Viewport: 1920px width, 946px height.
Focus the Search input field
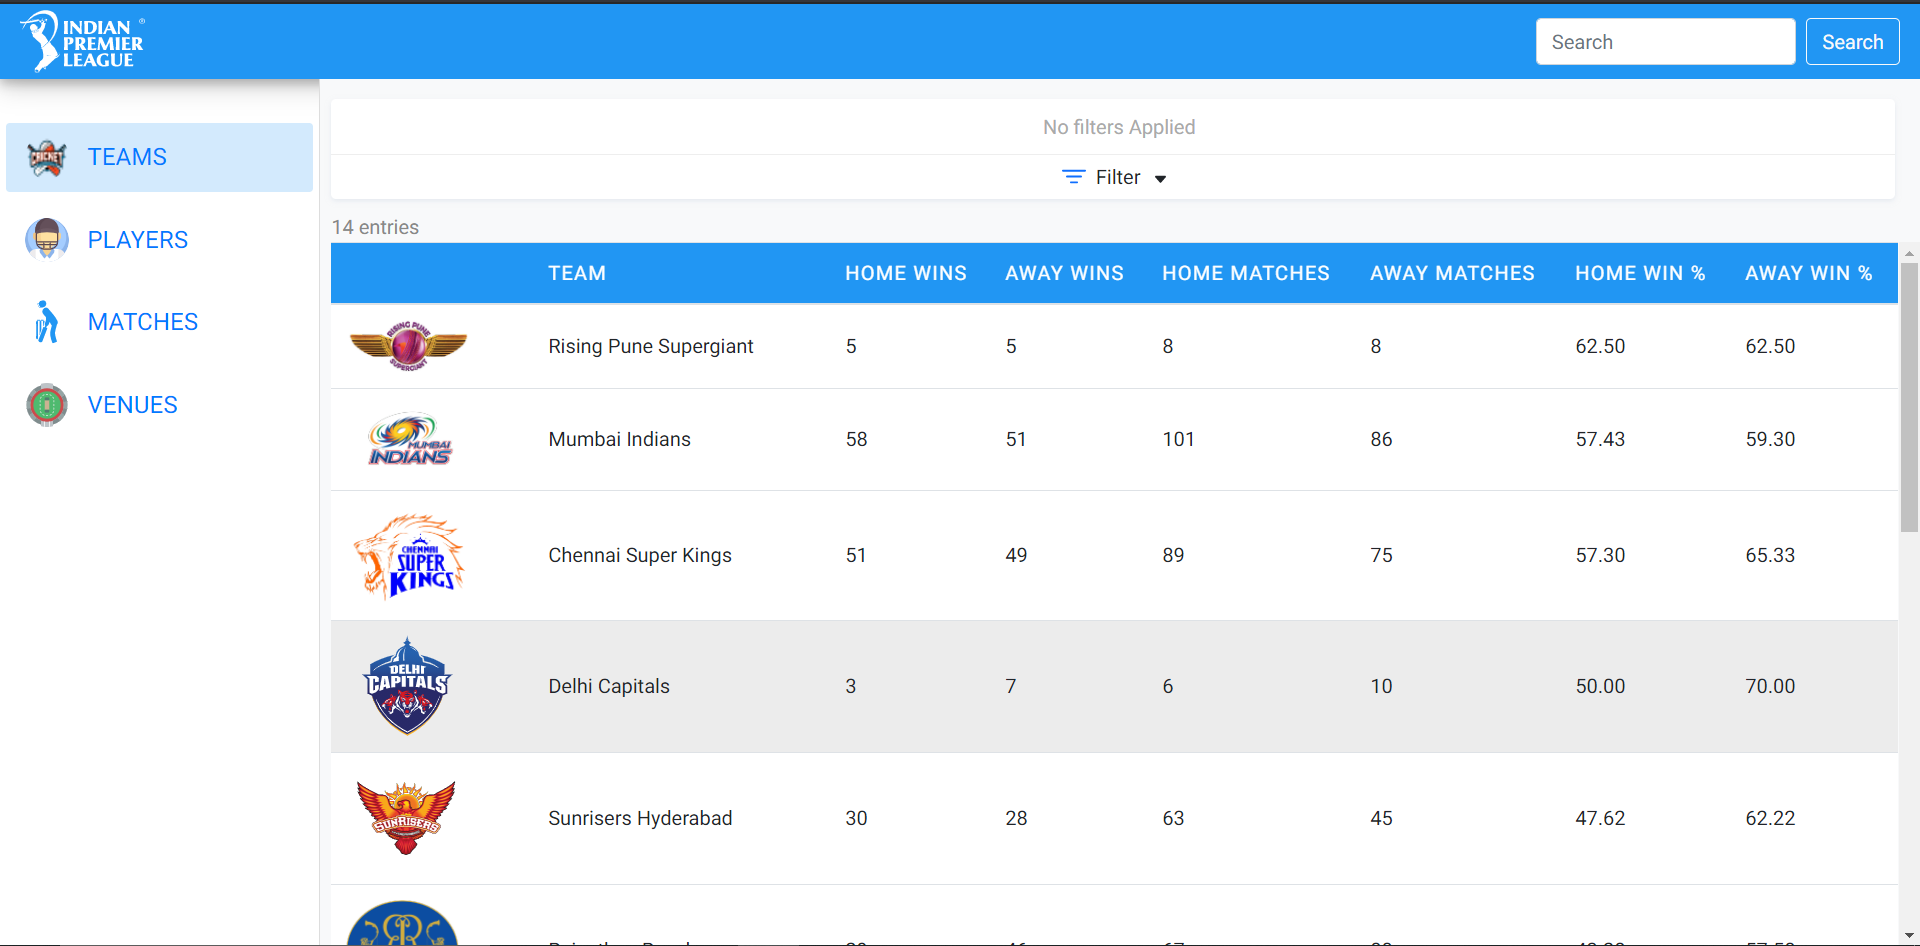click(x=1665, y=42)
